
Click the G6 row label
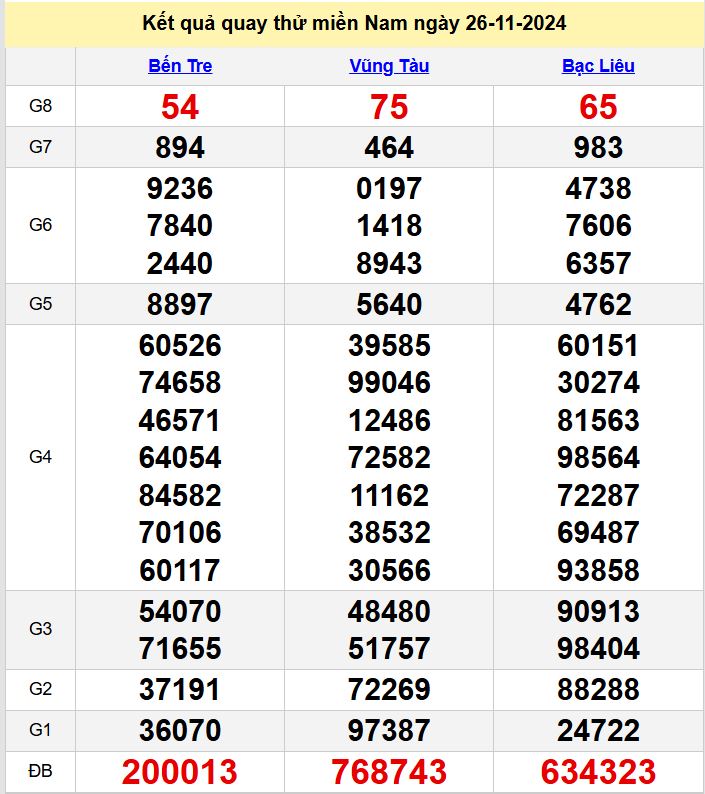pyautogui.click(x=41, y=225)
